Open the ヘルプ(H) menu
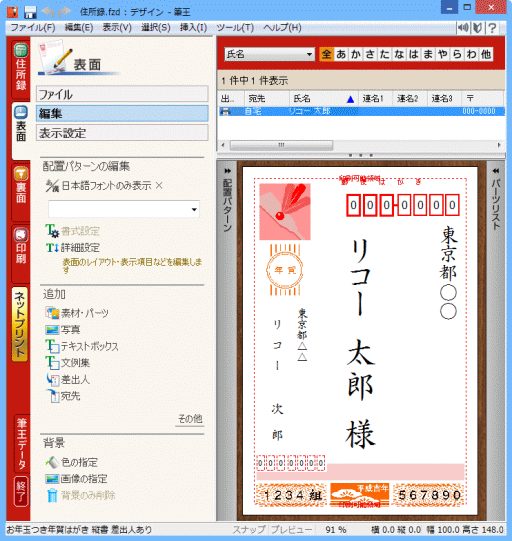The width and height of the screenshot is (512, 541). pos(282,28)
